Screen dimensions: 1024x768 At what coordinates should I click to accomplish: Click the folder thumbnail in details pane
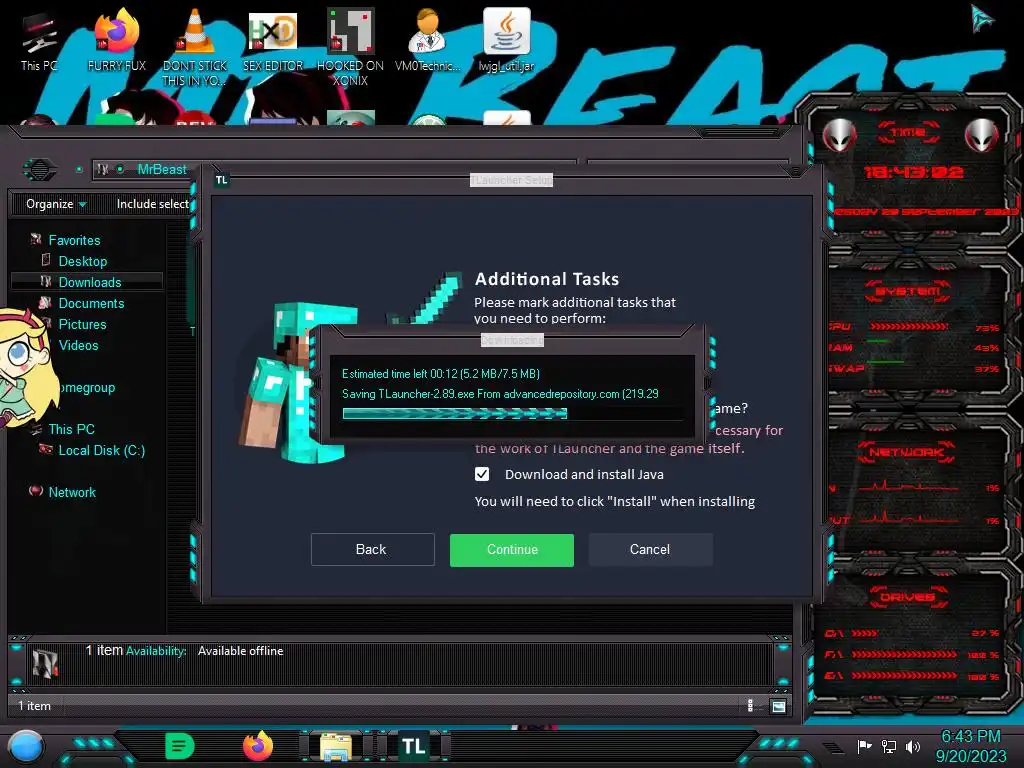click(x=45, y=662)
